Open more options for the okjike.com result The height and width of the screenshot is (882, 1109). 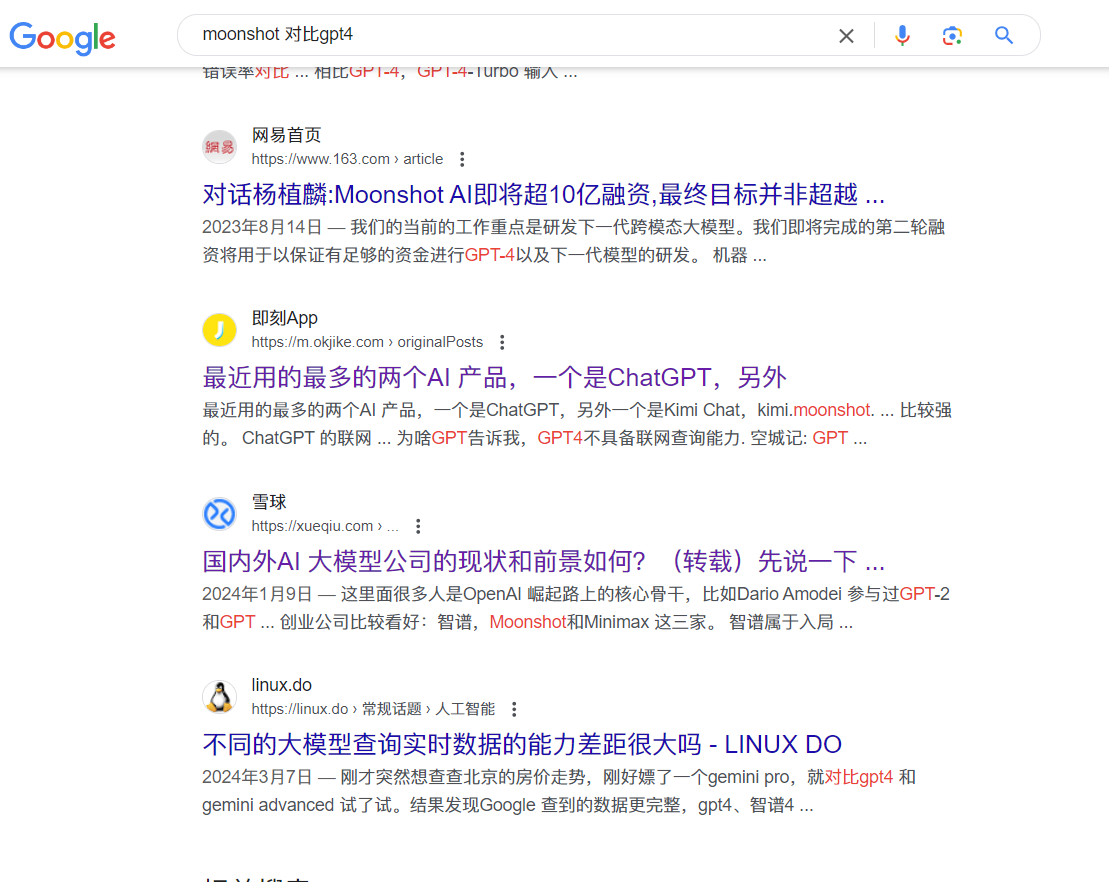tap(502, 342)
